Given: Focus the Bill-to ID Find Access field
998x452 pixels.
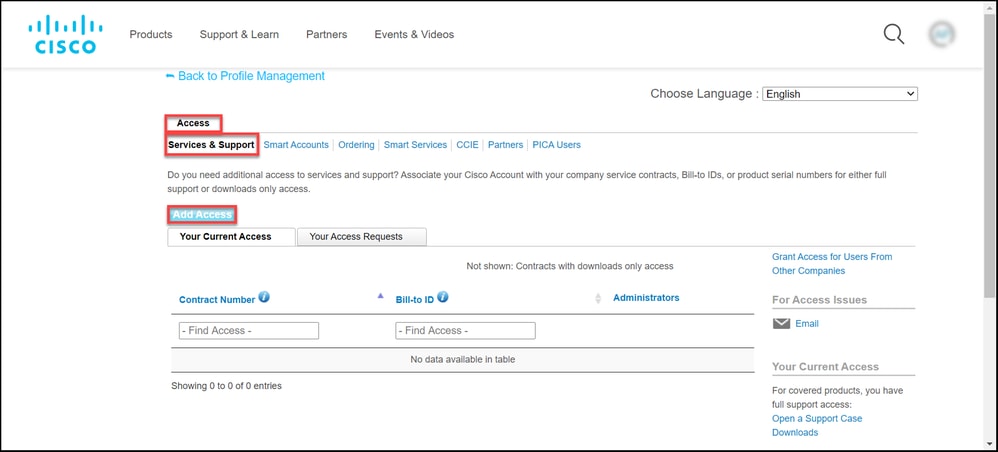Looking at the screenshot, I should click(465, 330).
